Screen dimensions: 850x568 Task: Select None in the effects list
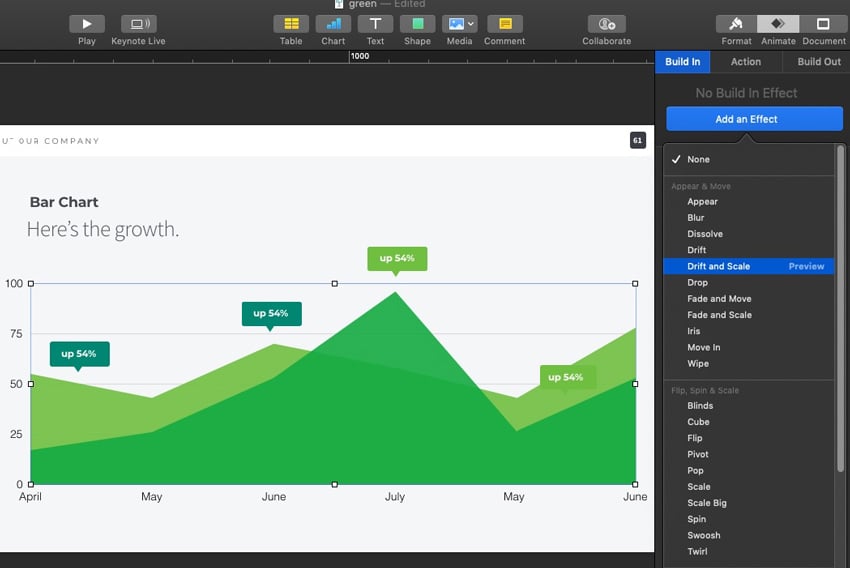[x=698, y=160]
